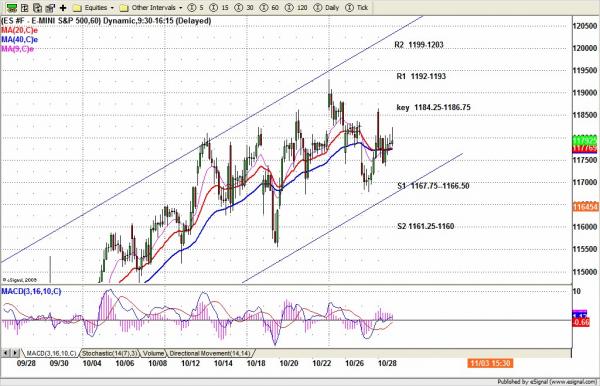
Task: Open the MACD(3,16,10,C) tab
Action: [51, 353]
